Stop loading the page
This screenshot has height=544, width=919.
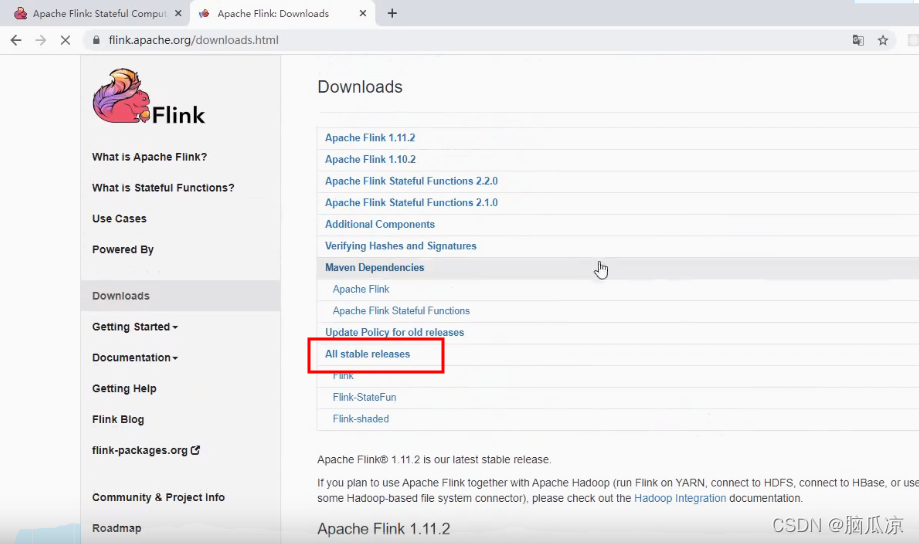click(65, 40)
